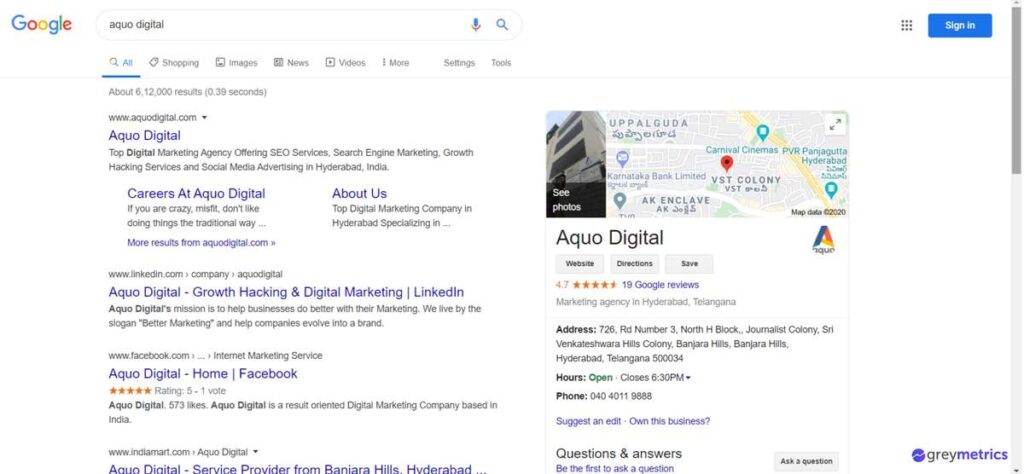Click Be the first to ask a question
1024x474 pixels.
(x=615, y=468)
